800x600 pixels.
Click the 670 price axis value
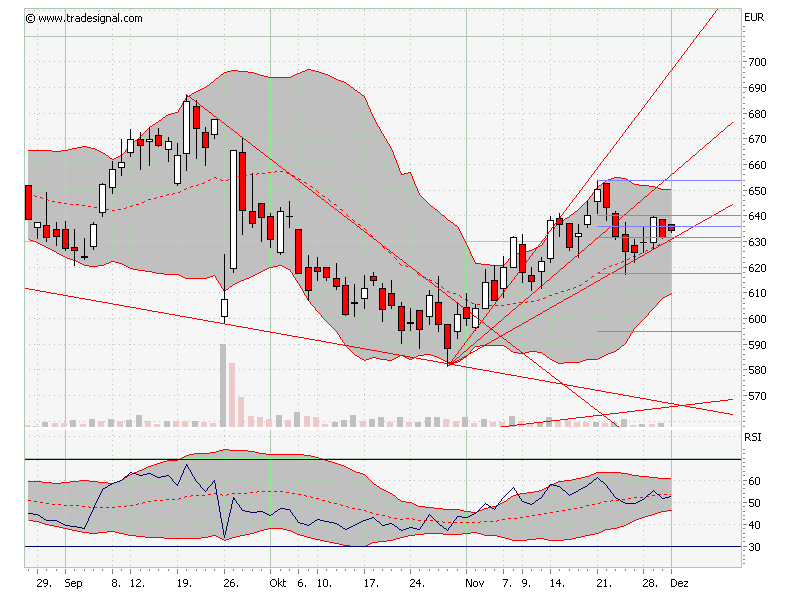pos(757,139)
